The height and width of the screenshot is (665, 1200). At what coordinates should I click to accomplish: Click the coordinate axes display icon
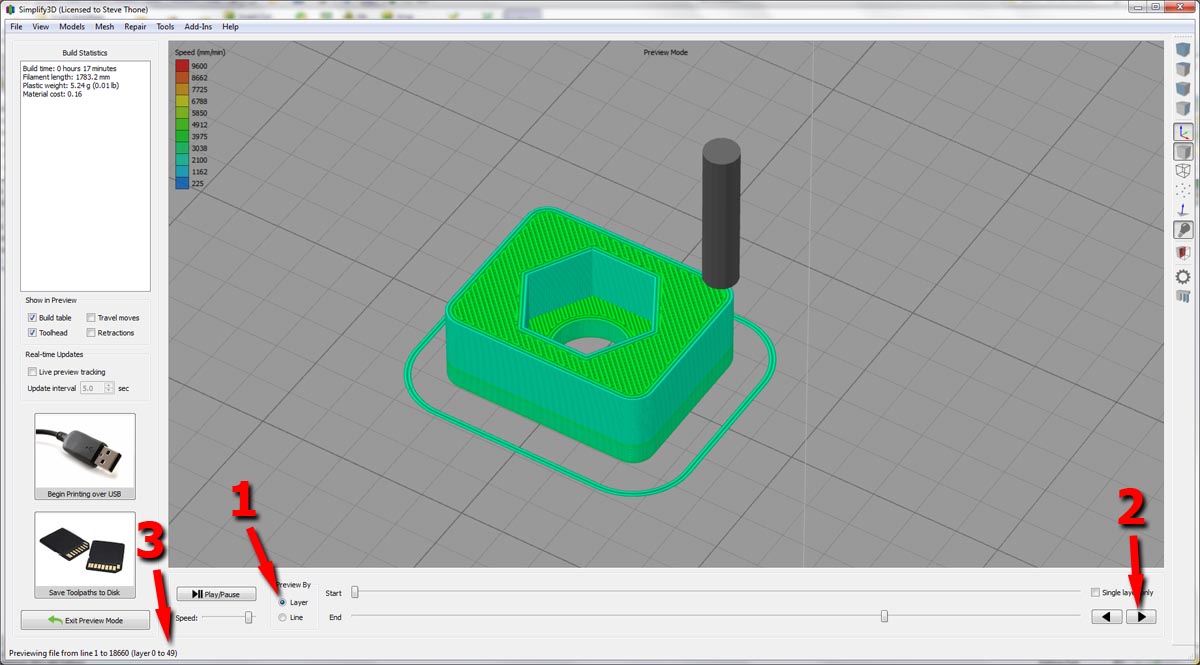[1183, 132]
